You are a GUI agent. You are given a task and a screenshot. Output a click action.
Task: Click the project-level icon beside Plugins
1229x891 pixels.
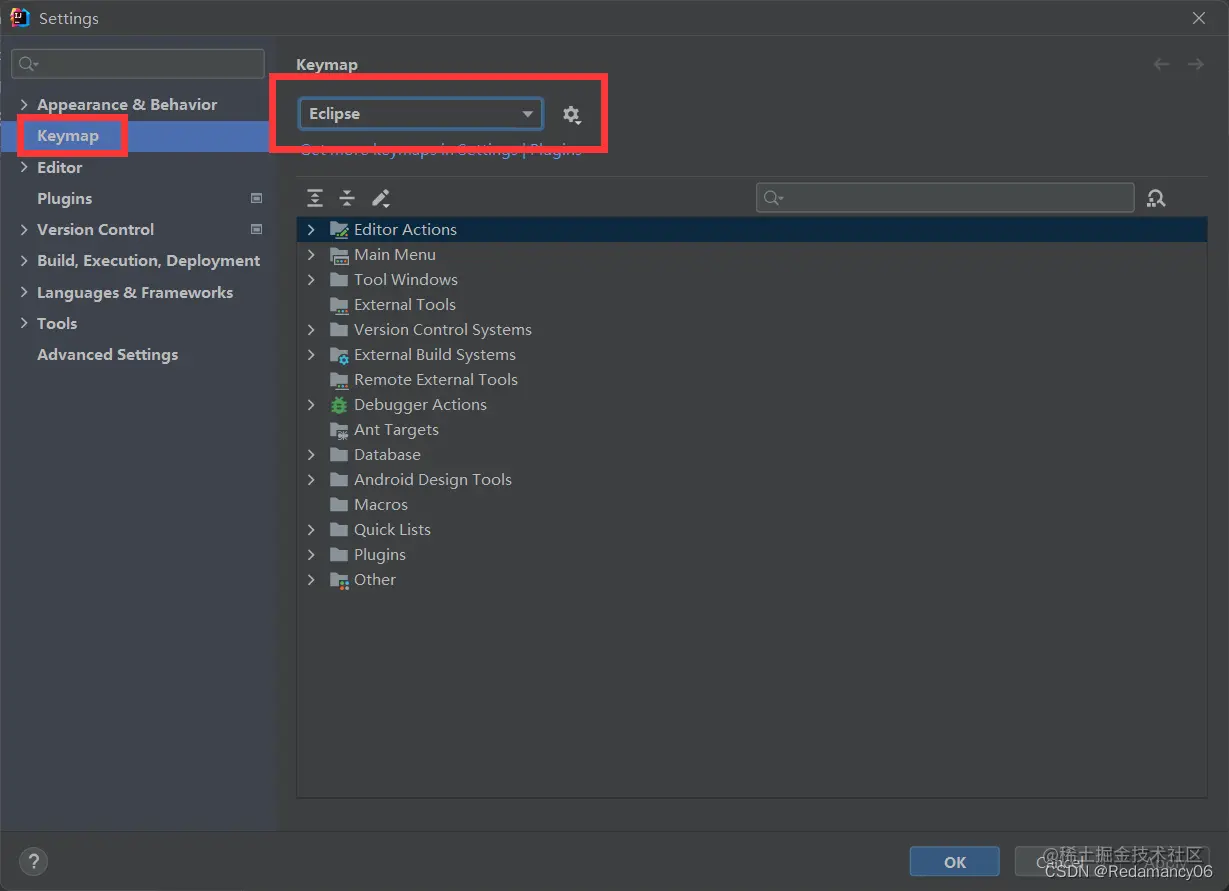[x=256, y=198]
